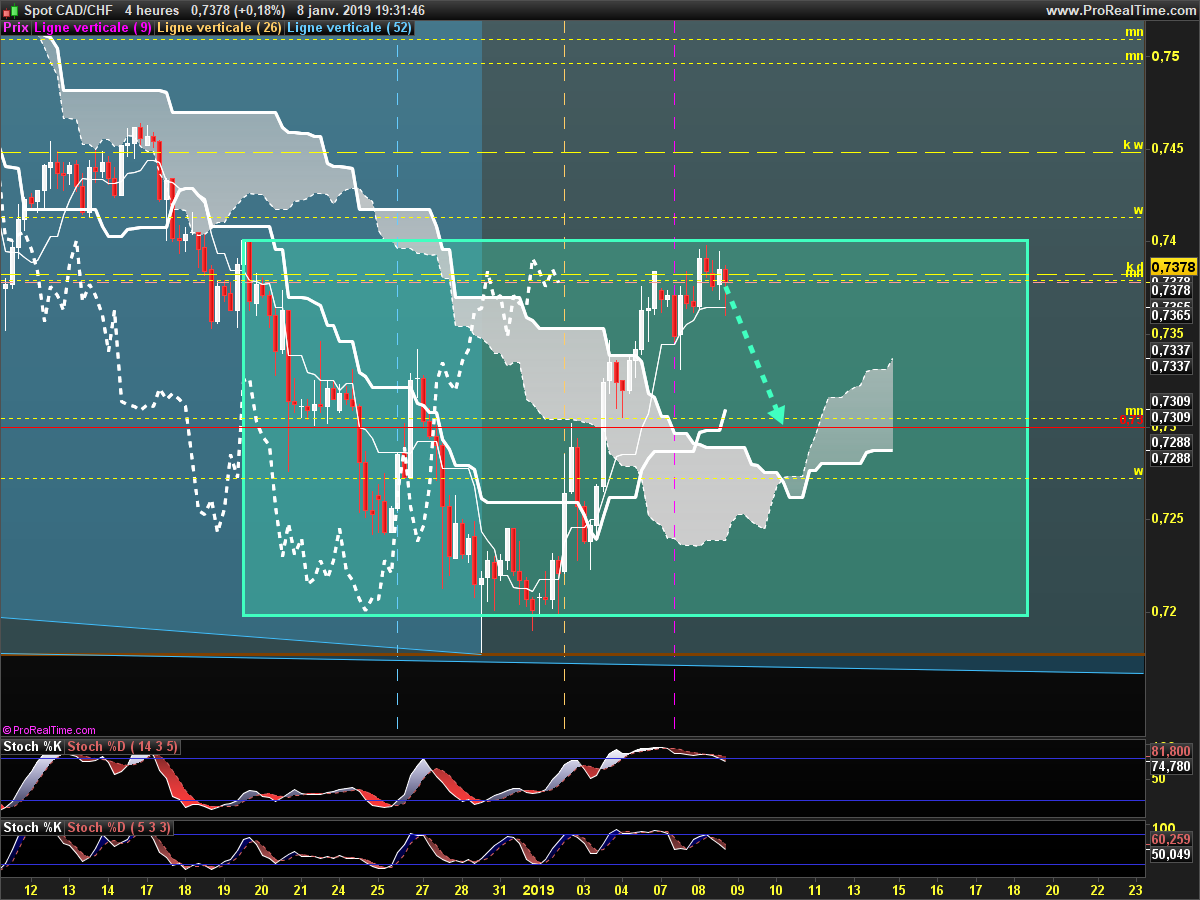Click the 60,259 stochastic value tag
This screenshot has height=900, width=1200.
[x=1171, y=840]
